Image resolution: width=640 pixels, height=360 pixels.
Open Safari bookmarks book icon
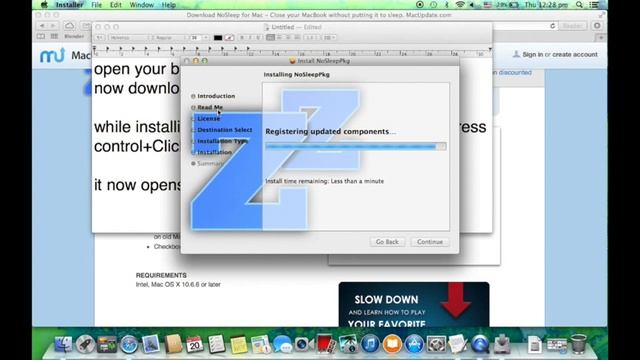pos(41,36)
